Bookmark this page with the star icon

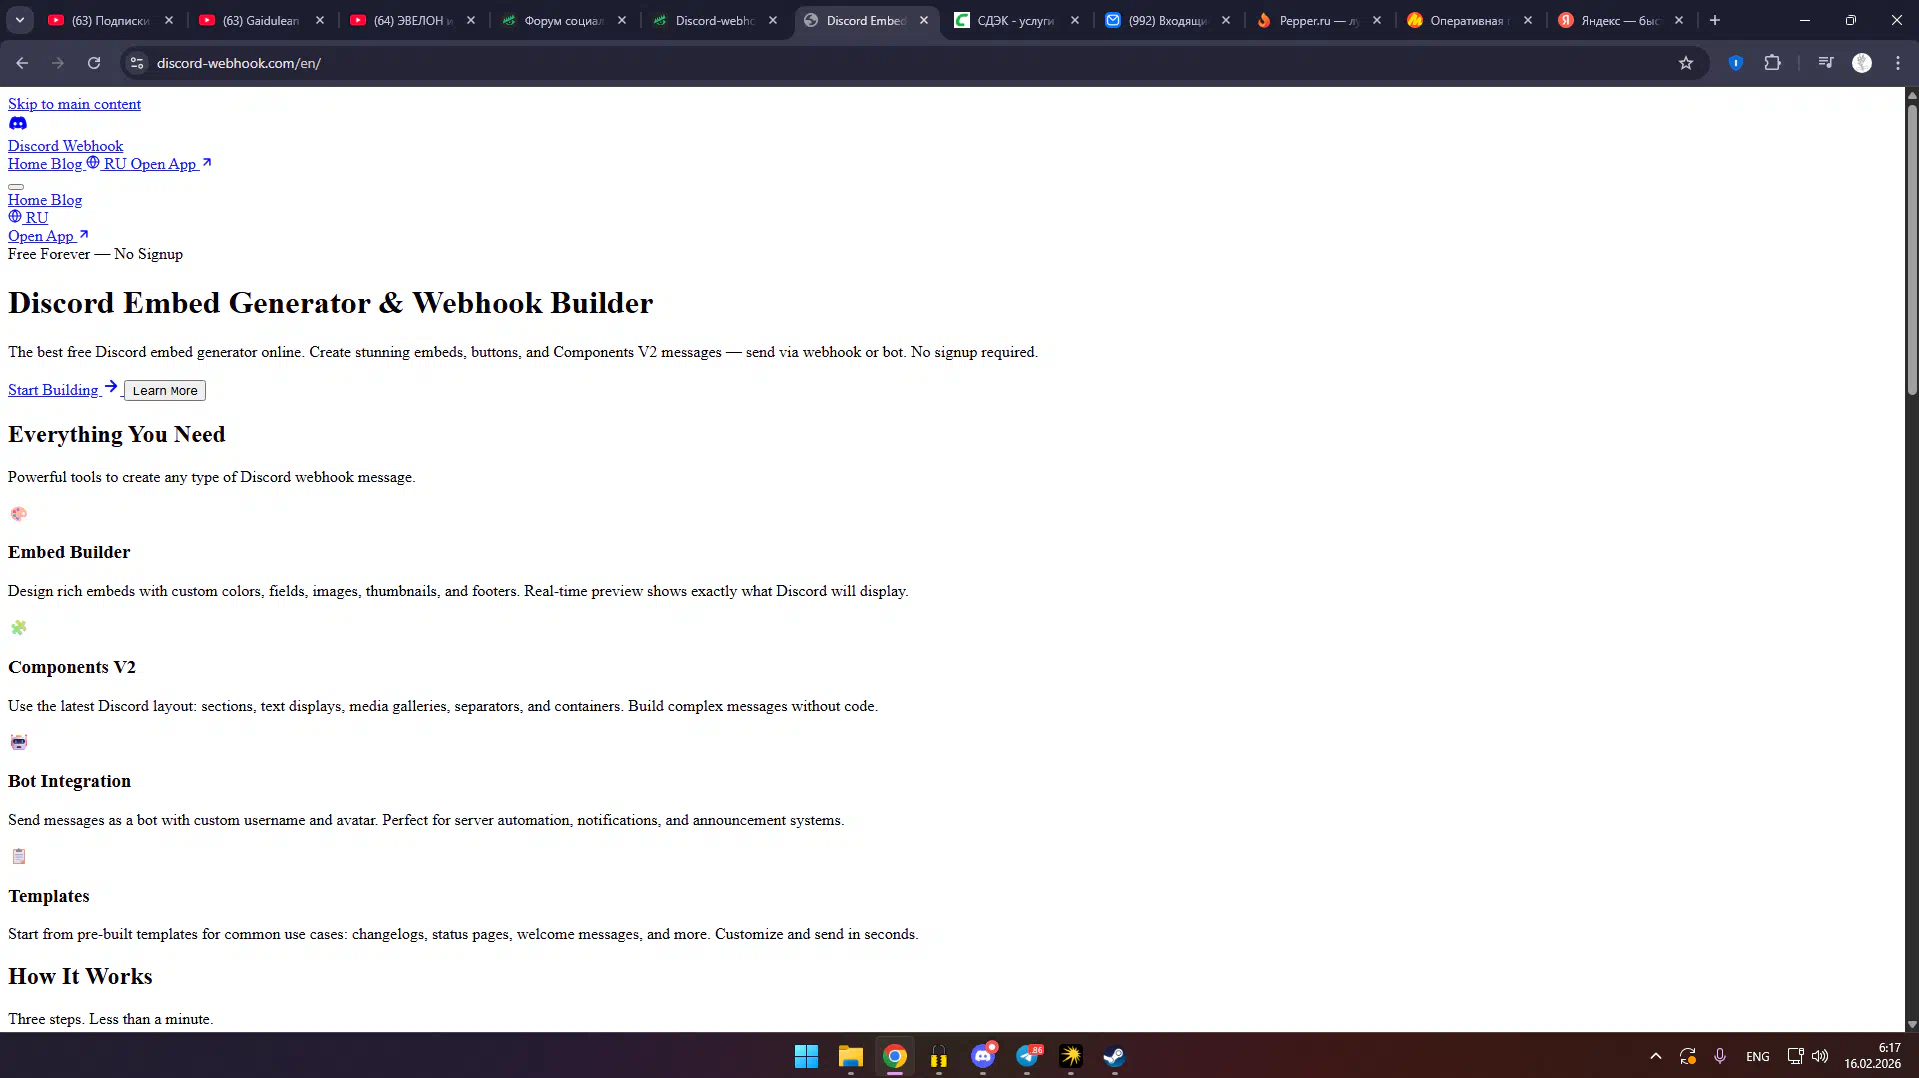(1686, 63)
